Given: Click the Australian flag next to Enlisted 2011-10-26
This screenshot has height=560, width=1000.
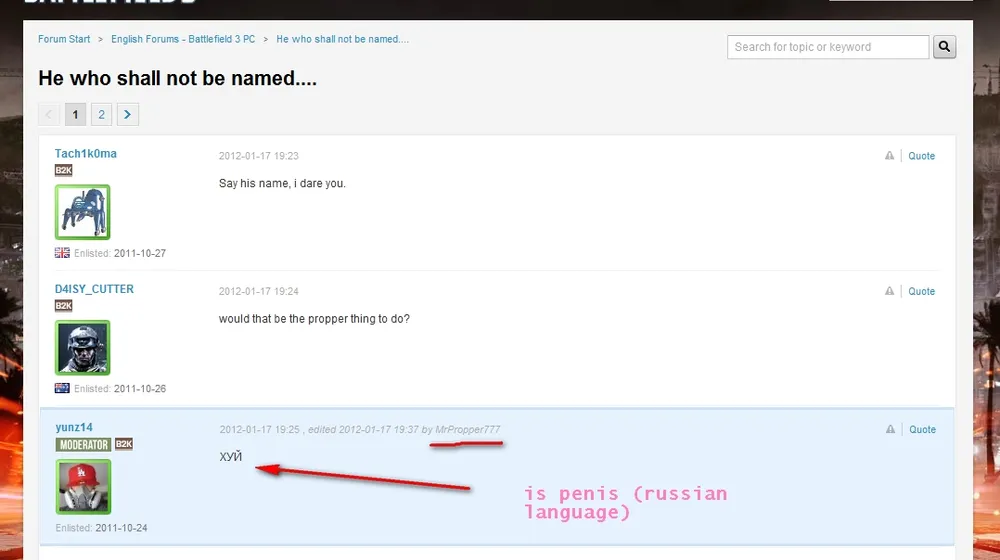Looking at the screenshot, I should click(62, 388).
